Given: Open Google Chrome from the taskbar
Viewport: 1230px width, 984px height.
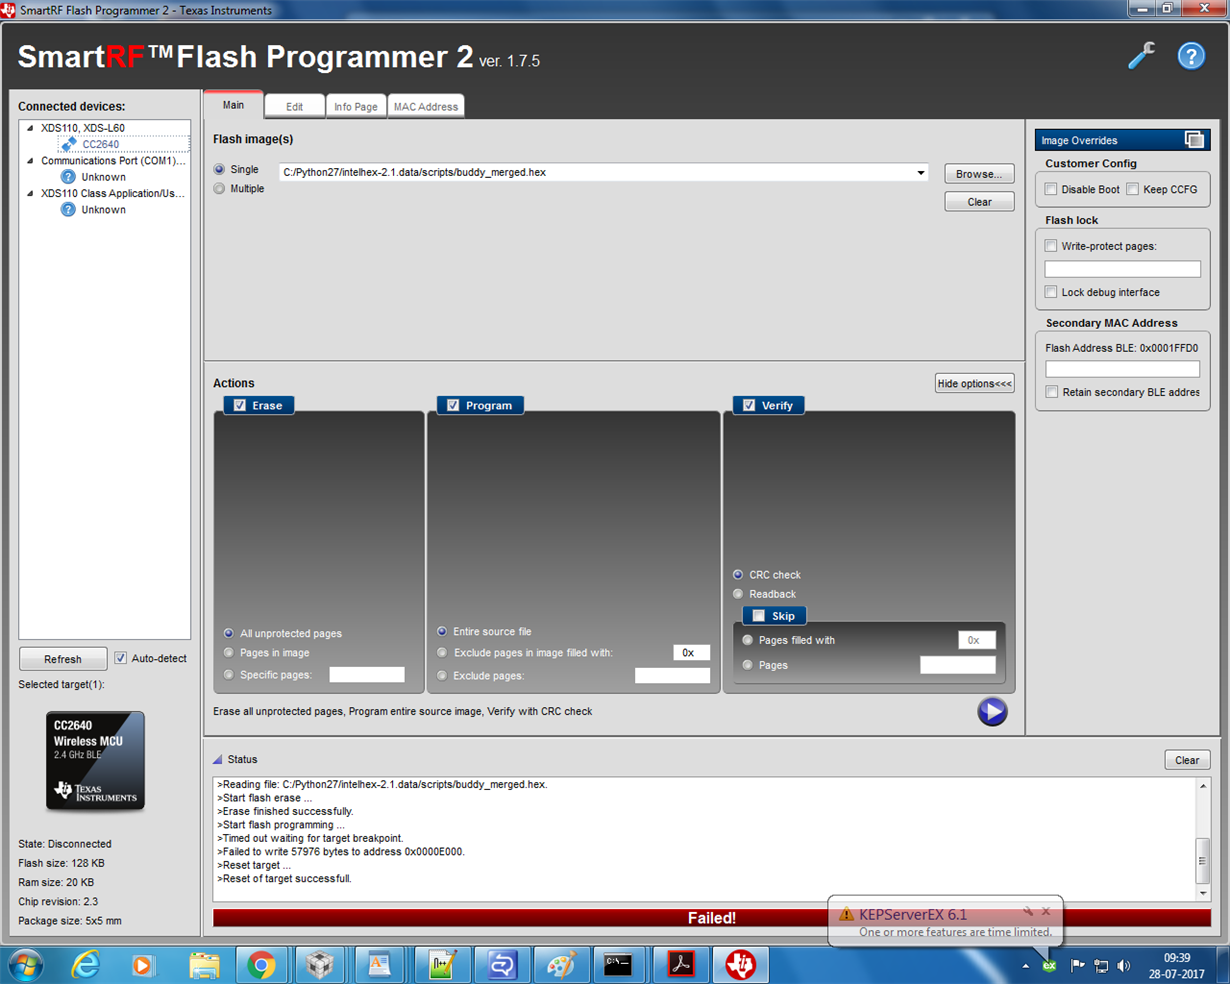Looking at the screenshot, I should [261, 965].
